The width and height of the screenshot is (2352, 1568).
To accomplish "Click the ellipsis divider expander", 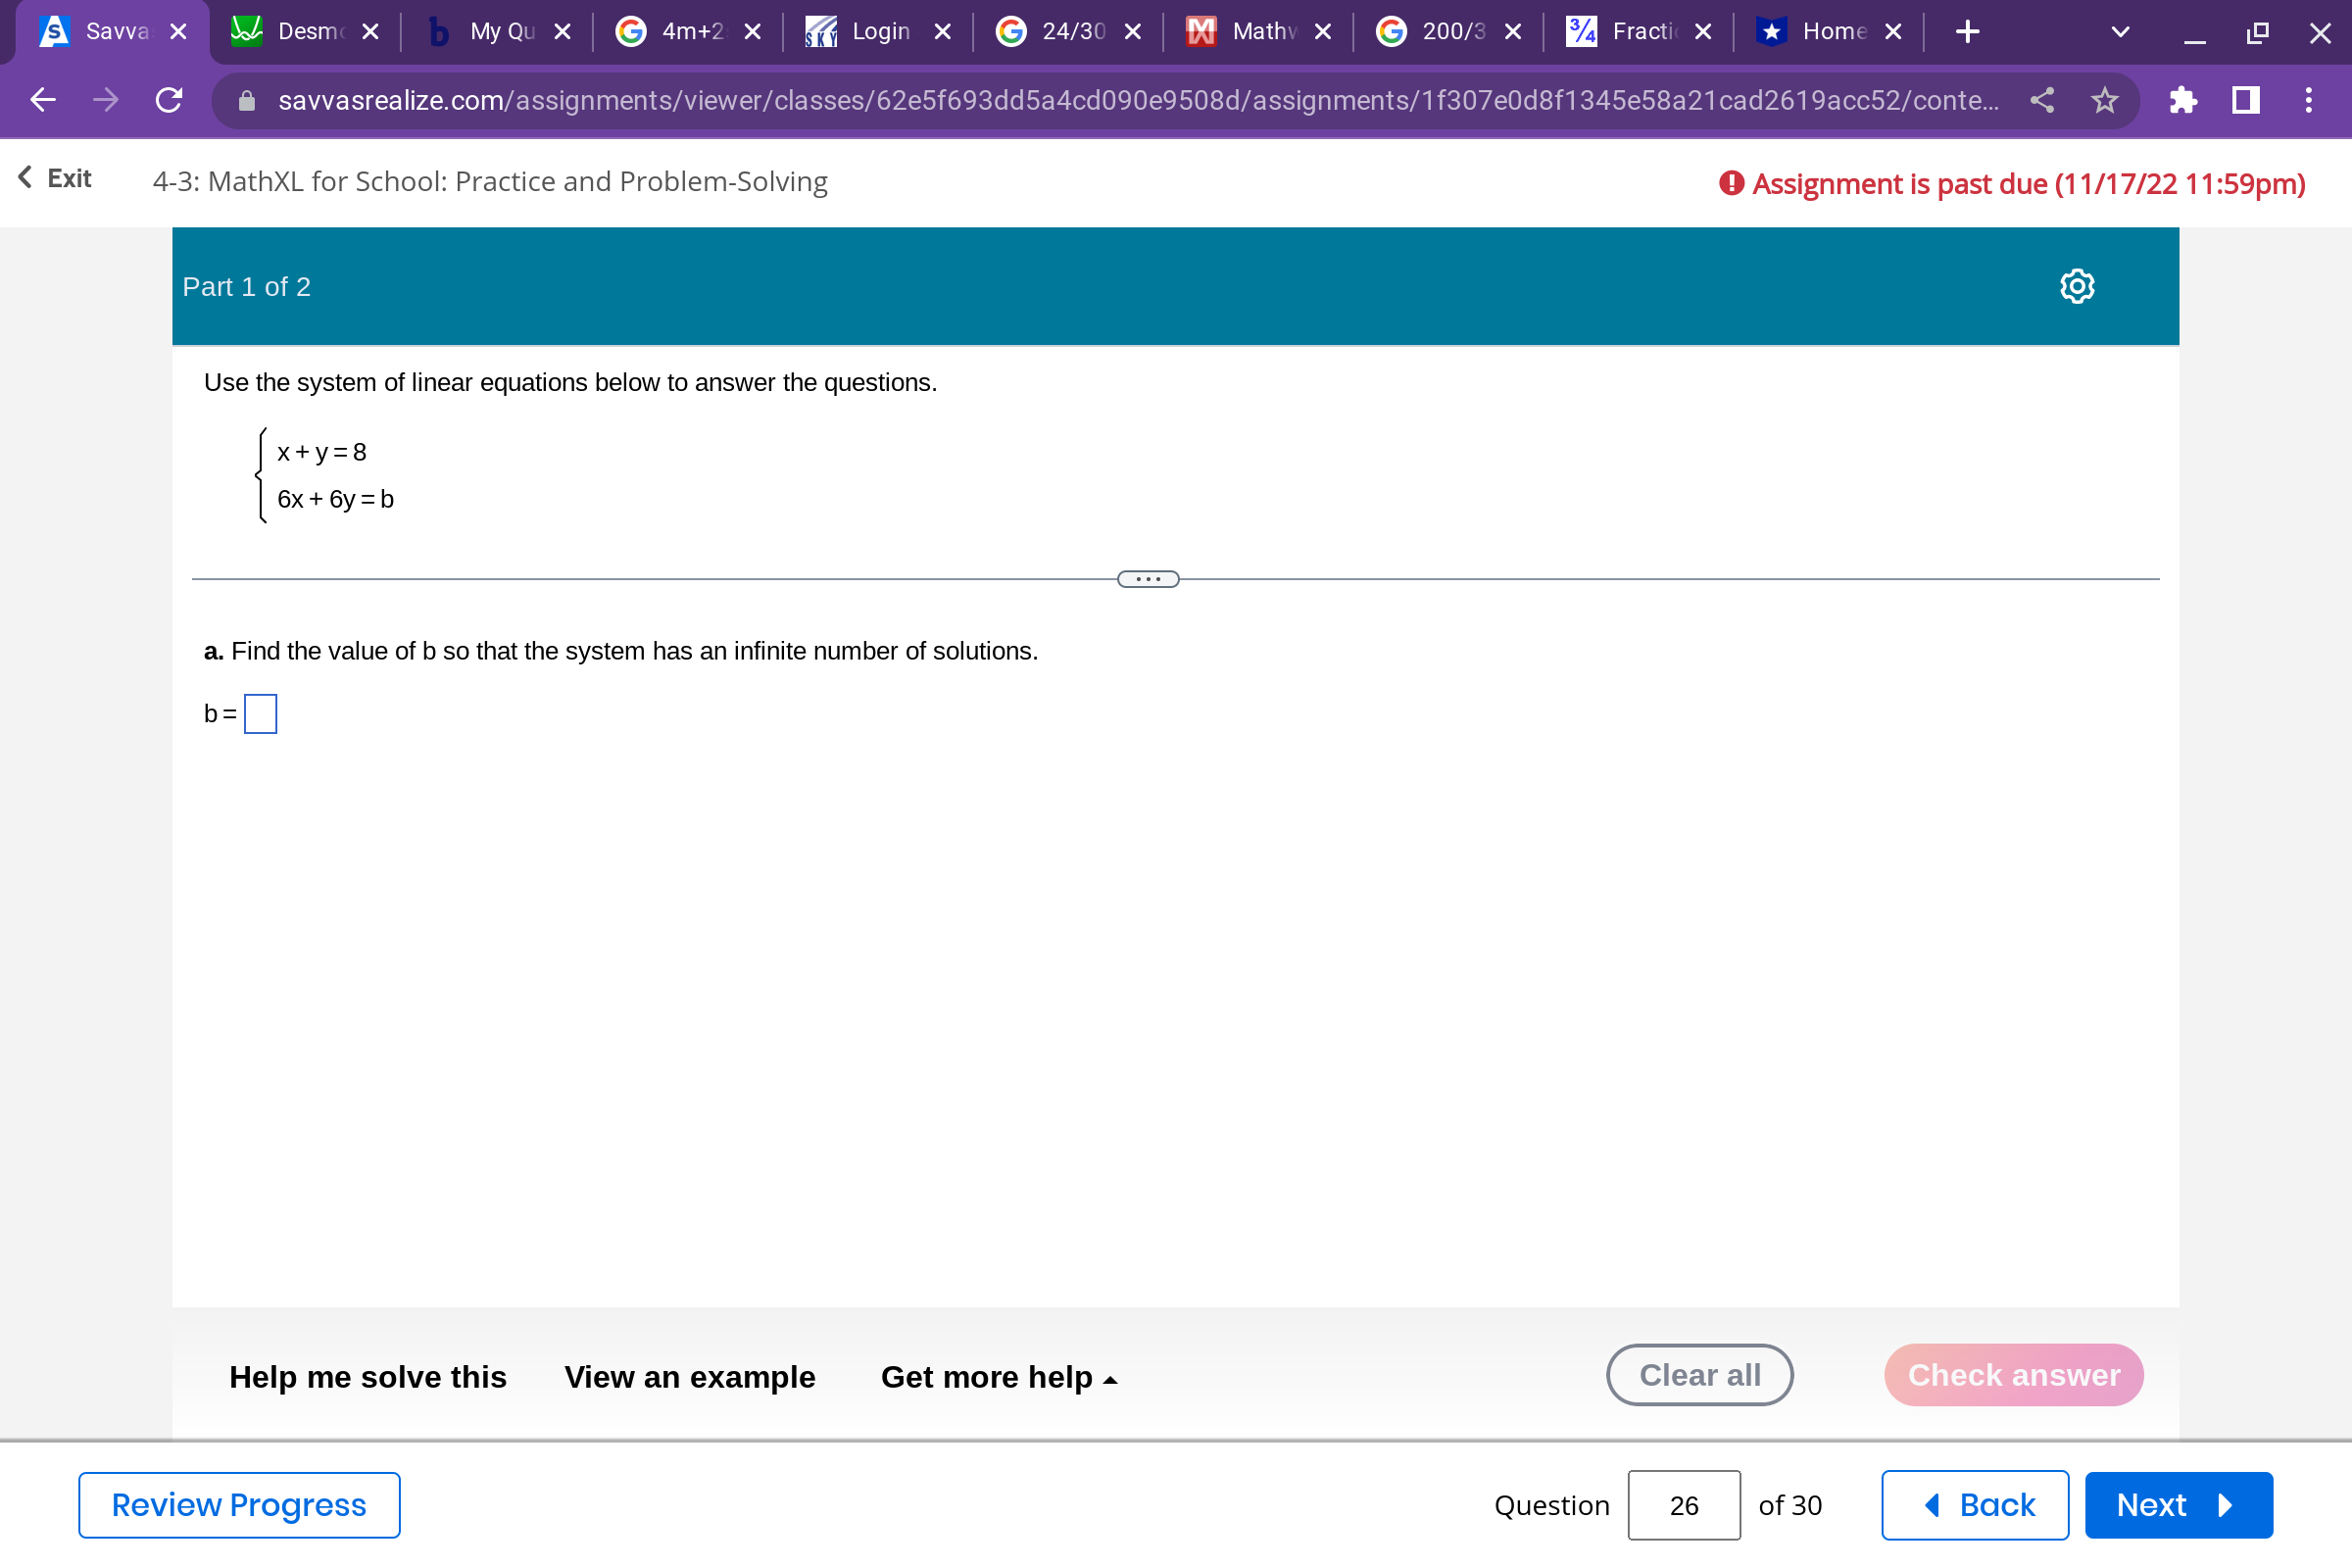I will pyautogui.click(x=1148, y=579).
